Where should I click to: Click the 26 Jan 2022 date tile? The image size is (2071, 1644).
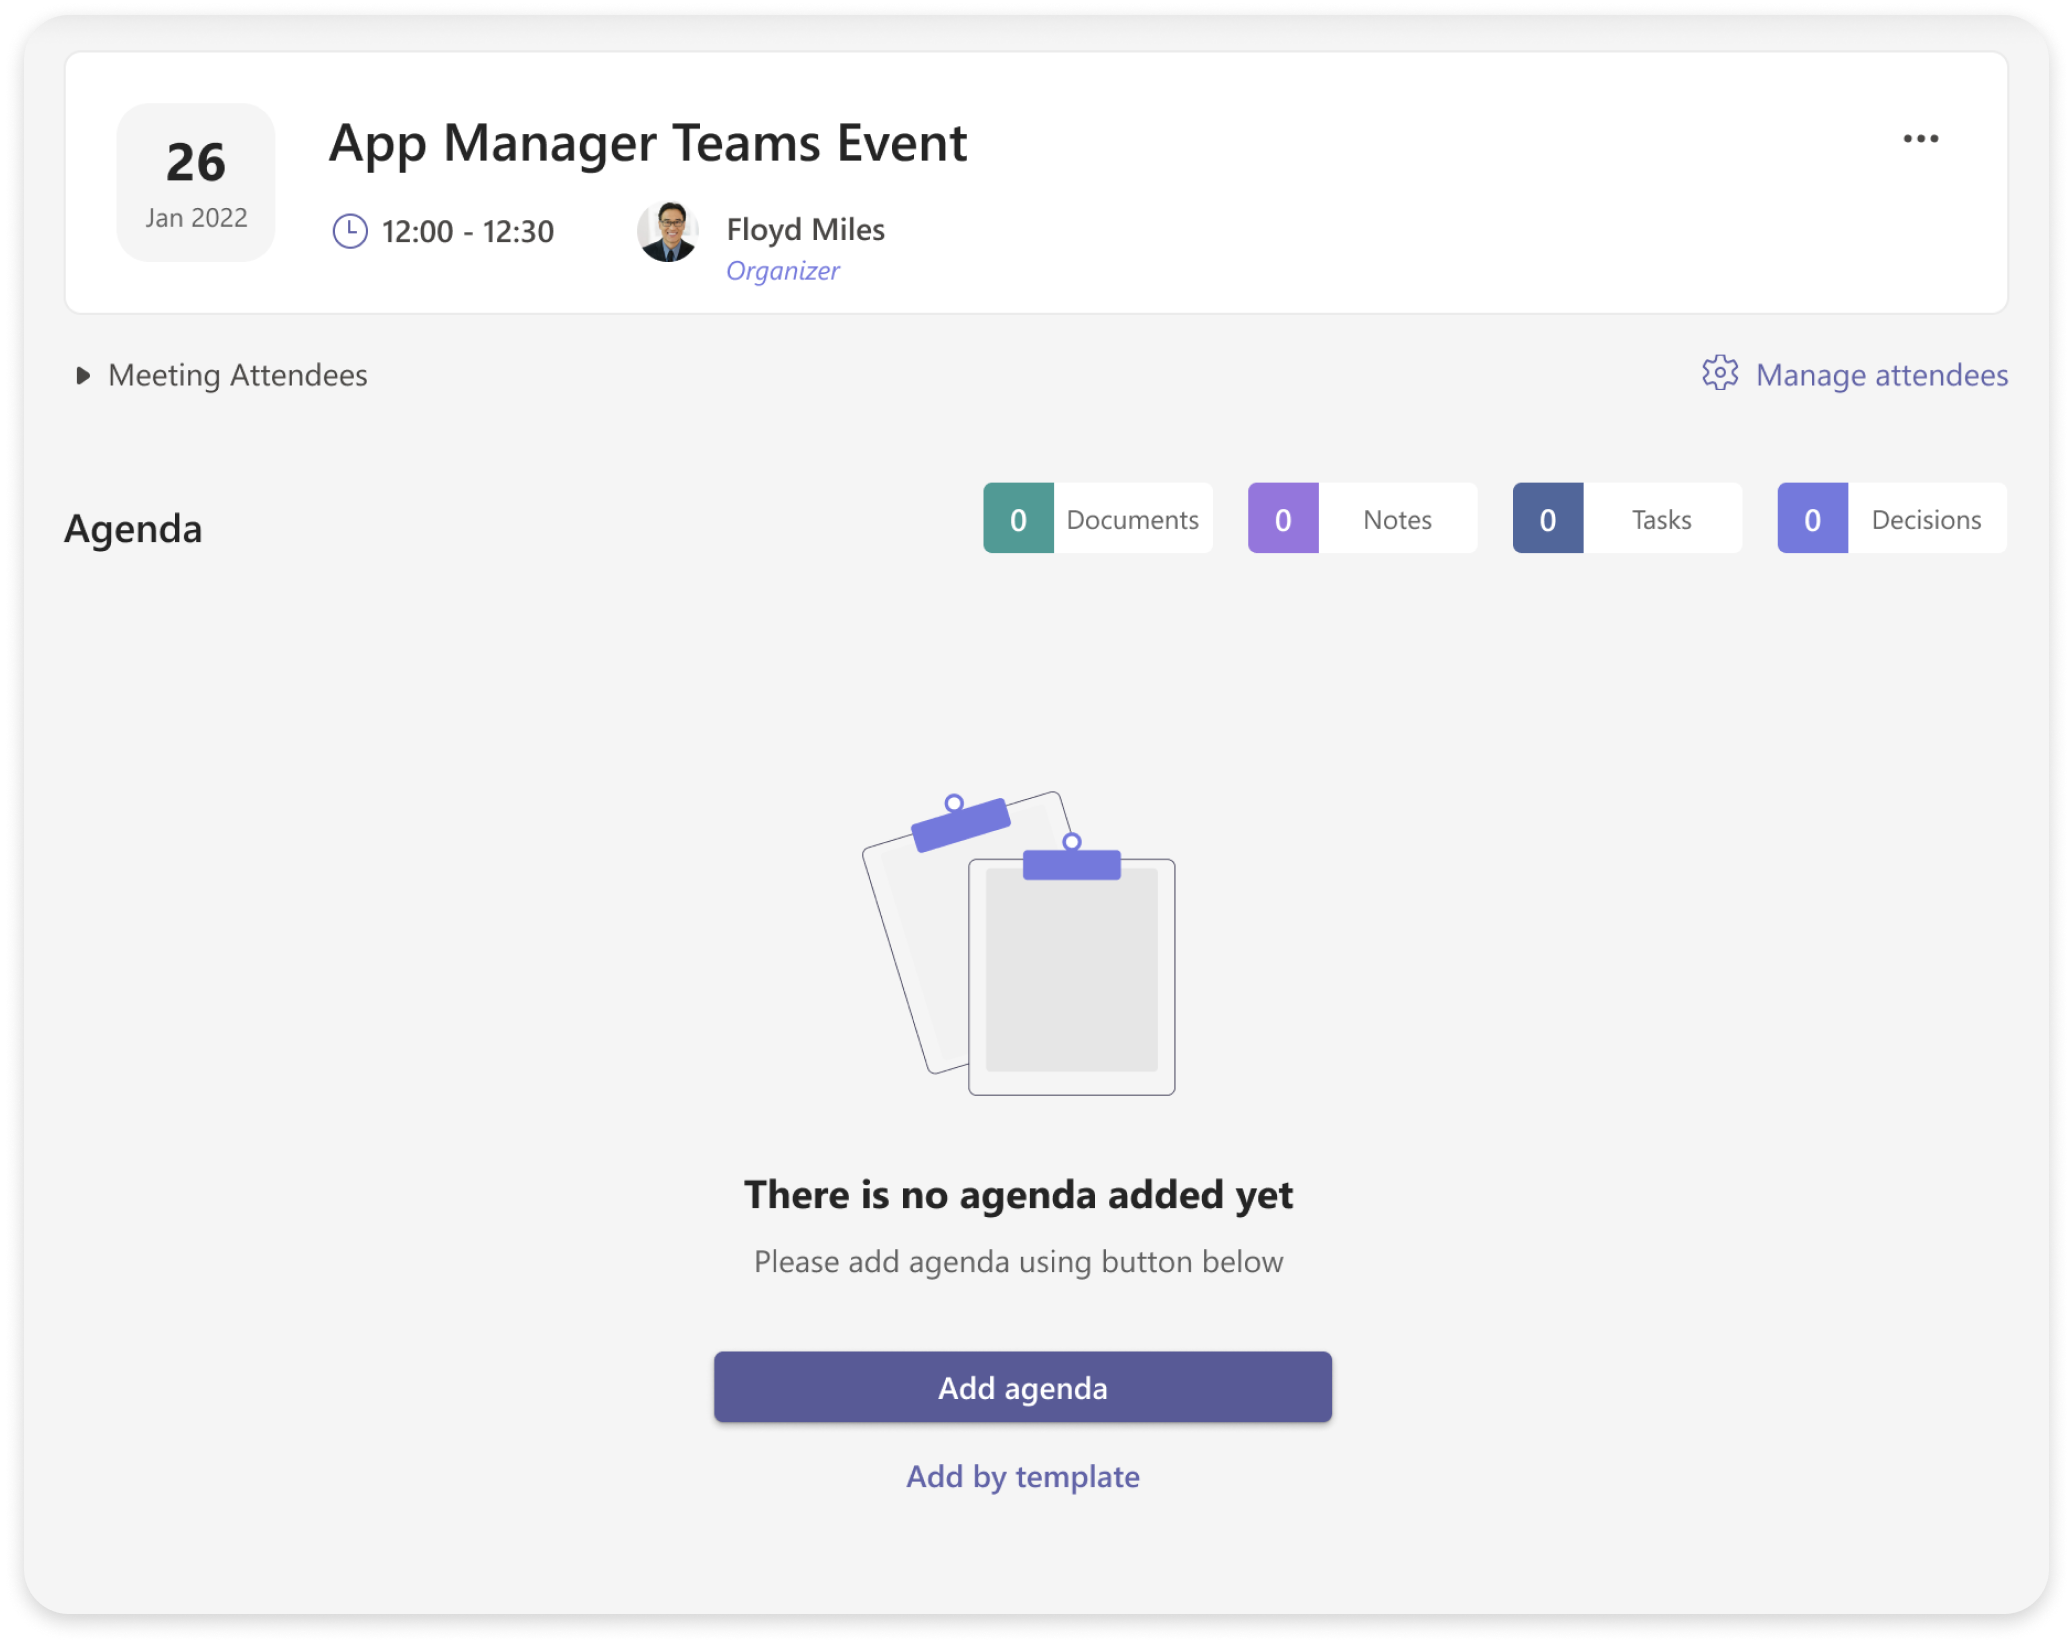tap(196, 183)
